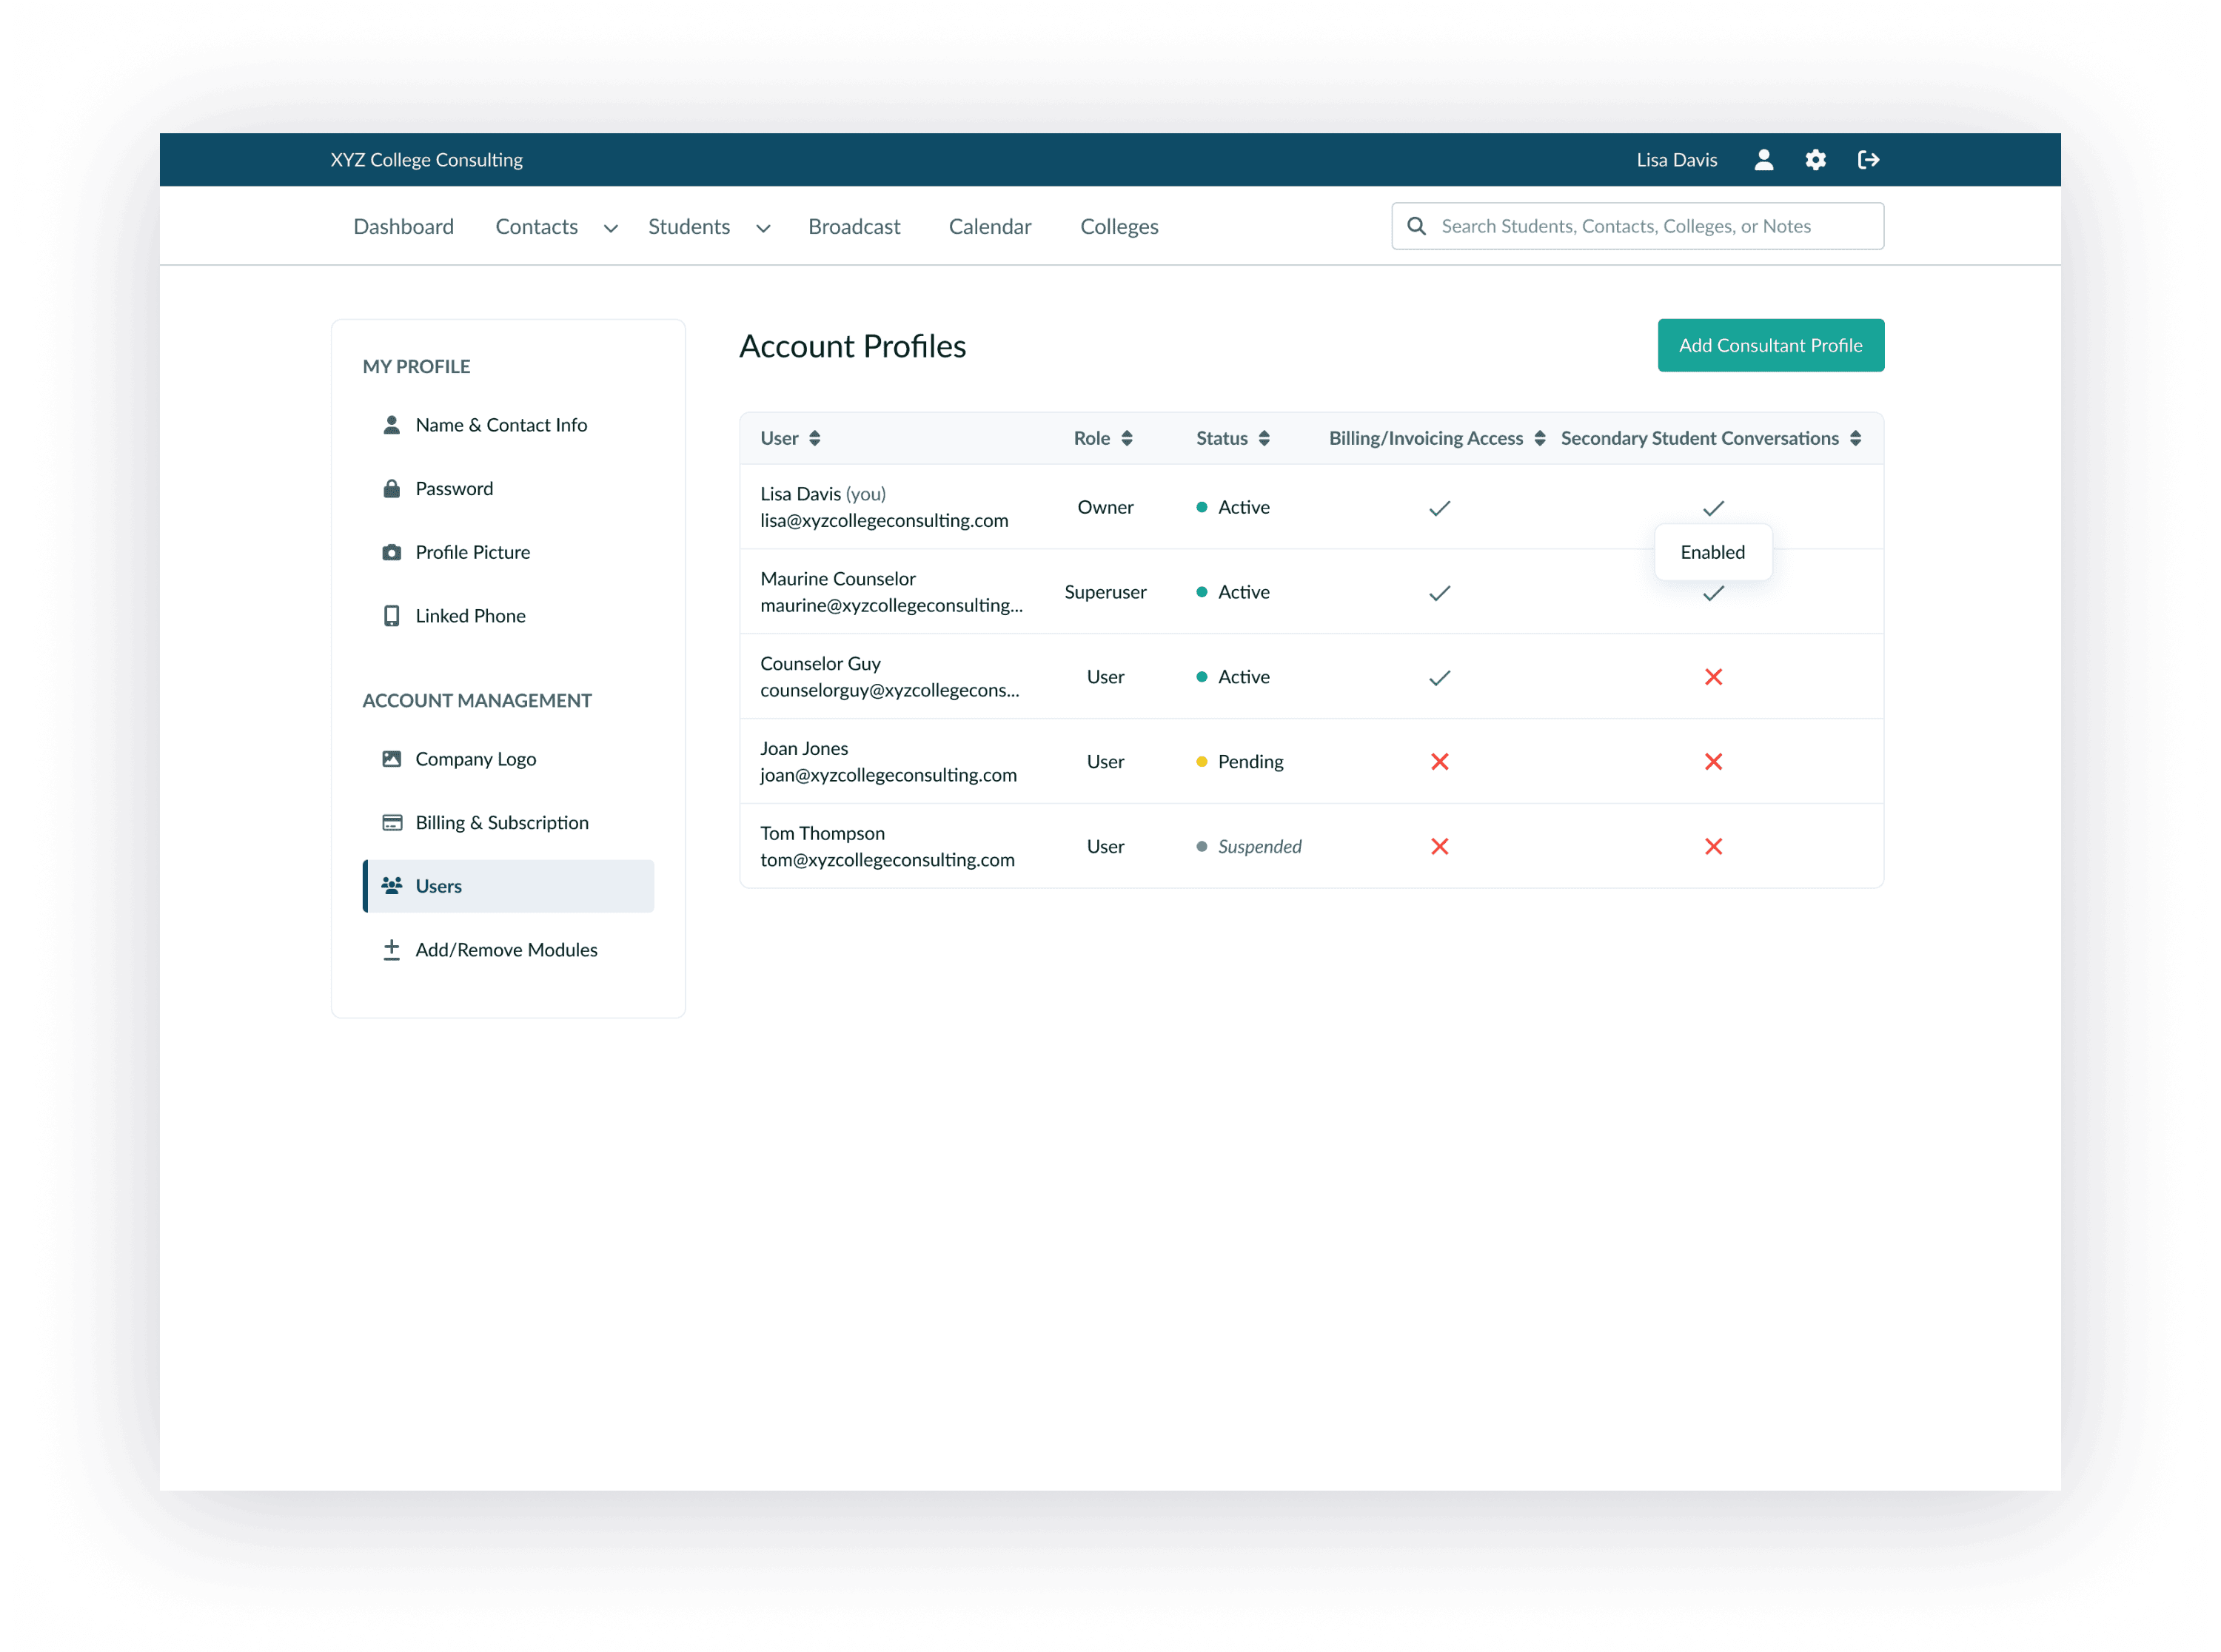Click the Billing & Subscription card icon

(392, 822)
